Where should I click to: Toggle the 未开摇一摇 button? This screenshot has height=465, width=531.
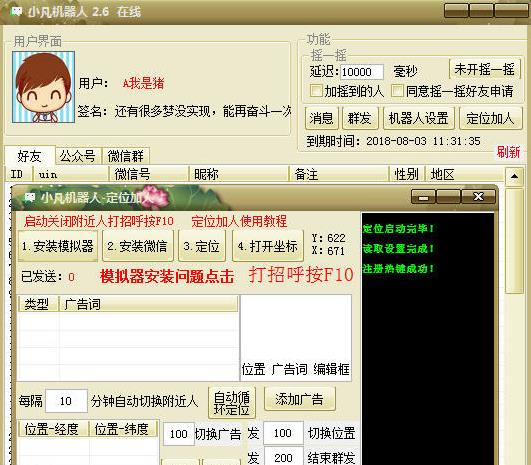pos(485,69)
